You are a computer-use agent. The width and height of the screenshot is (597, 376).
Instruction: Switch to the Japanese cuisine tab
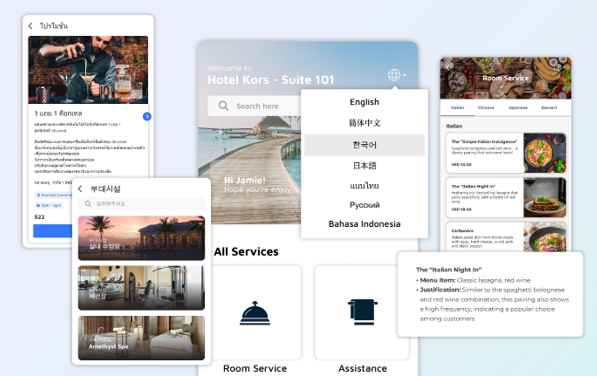(x=518, y=108)
